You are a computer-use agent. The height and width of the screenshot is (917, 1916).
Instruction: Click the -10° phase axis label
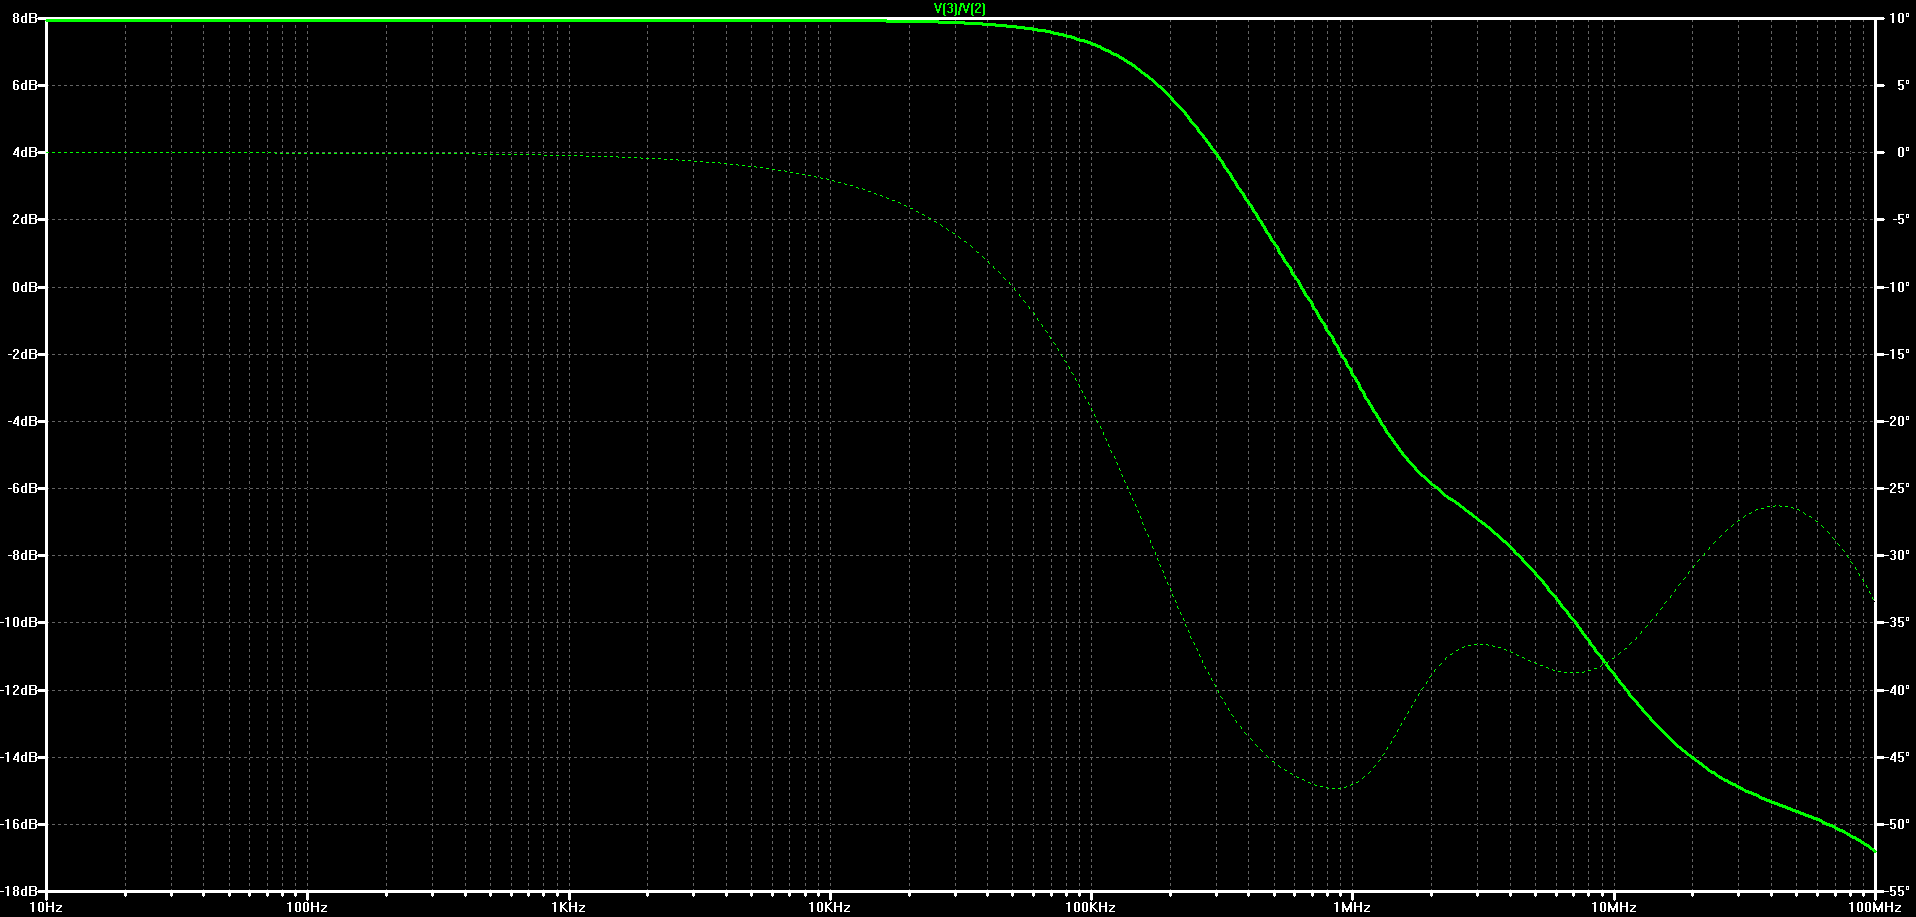[1898, 287]
